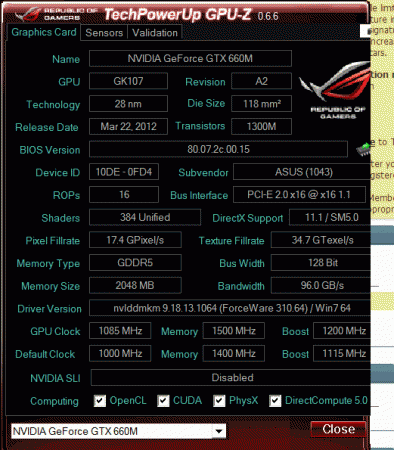Viewport: 394px width, 450px height.
Task: Switch to the Sensors tab
Action: (x=104, y=33)
